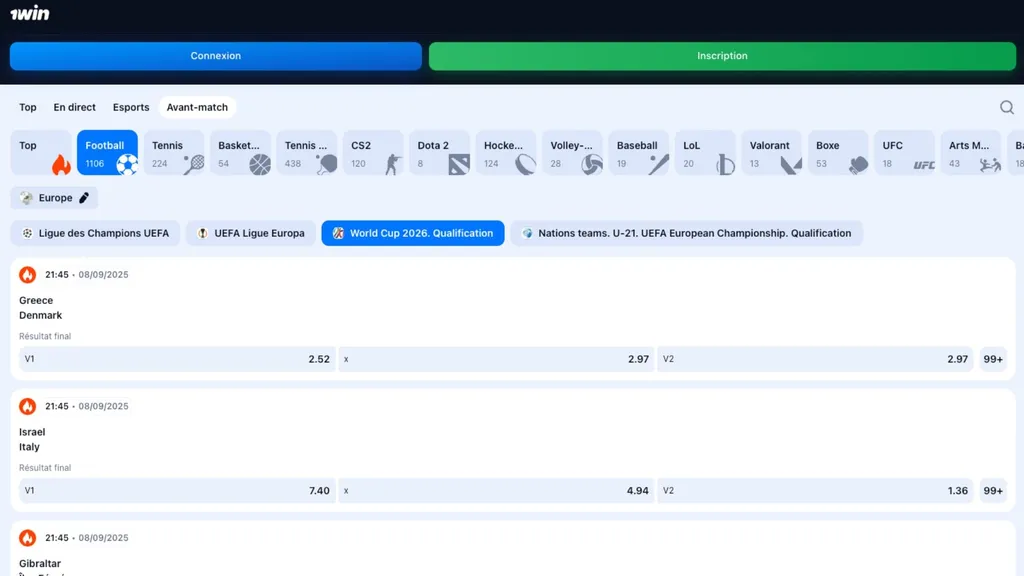Filter by Ligue des Champions UEFA
Screen dimensions: 1024x576
(x=95, y=233)
